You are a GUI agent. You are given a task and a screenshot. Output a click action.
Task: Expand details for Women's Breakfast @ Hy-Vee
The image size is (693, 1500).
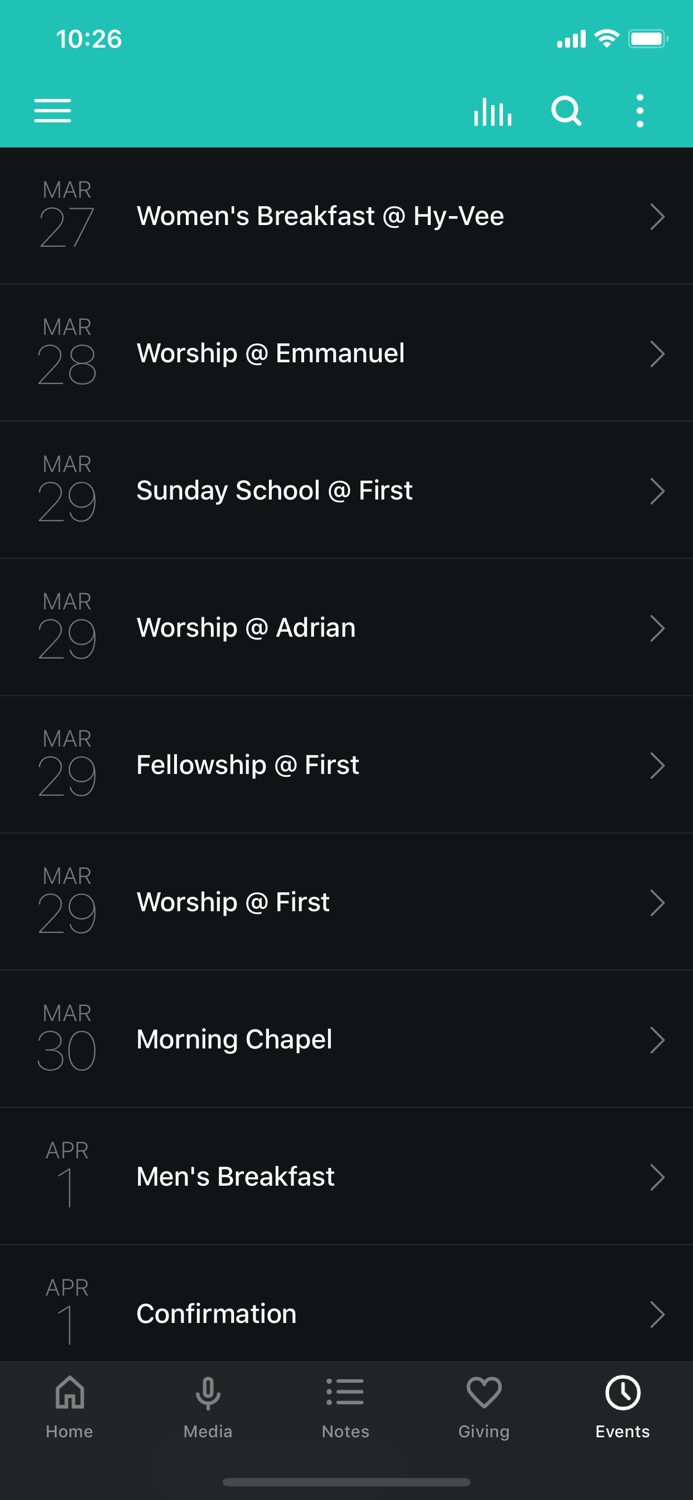pyautogui.click(x=346, y=216)
